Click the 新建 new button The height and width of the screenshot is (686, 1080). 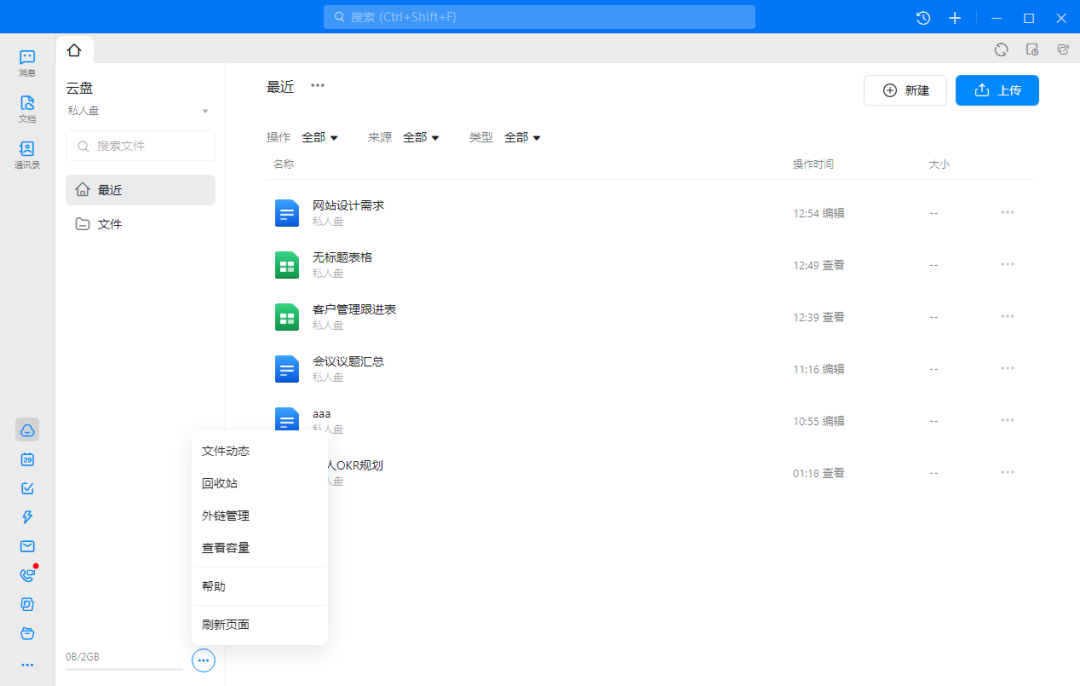[905, 90]
